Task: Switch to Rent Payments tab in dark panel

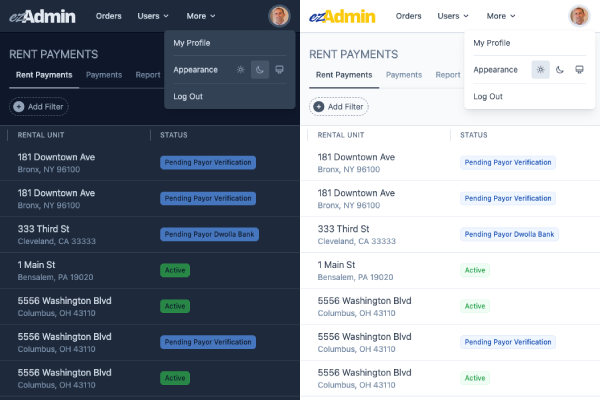Action: coord(44,75)
